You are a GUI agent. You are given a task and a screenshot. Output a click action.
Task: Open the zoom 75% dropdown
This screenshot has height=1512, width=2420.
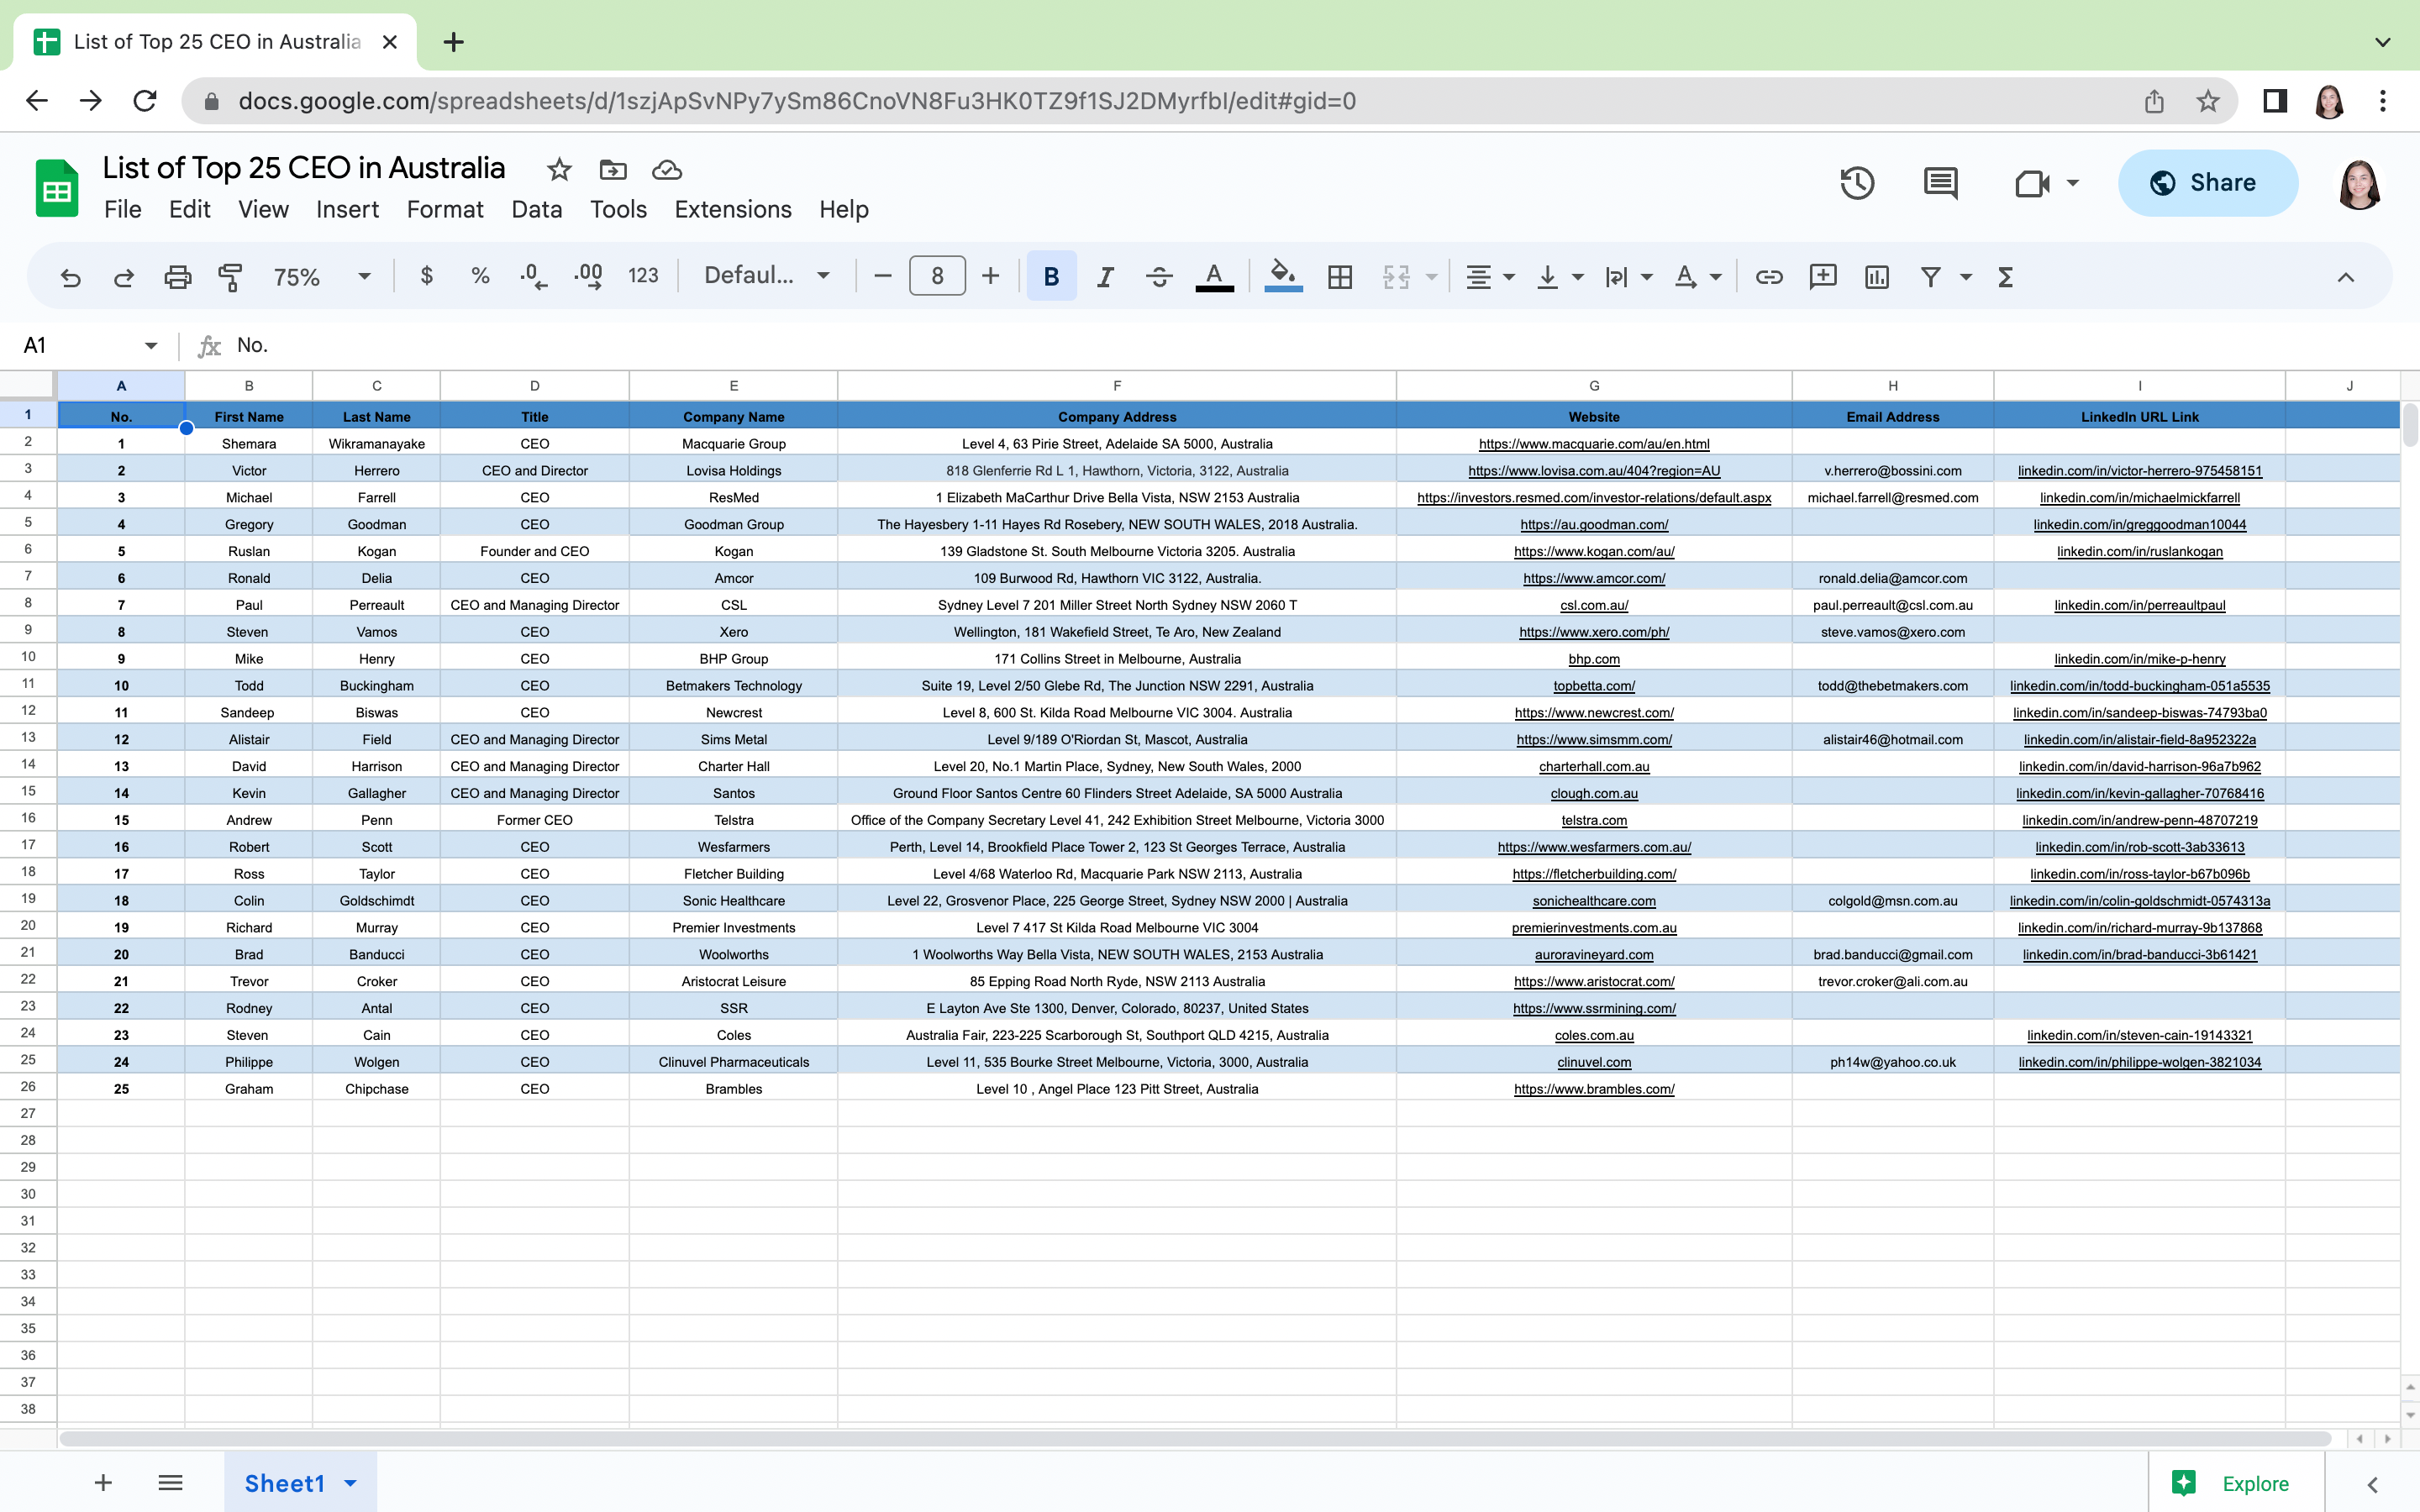point(322,277)
